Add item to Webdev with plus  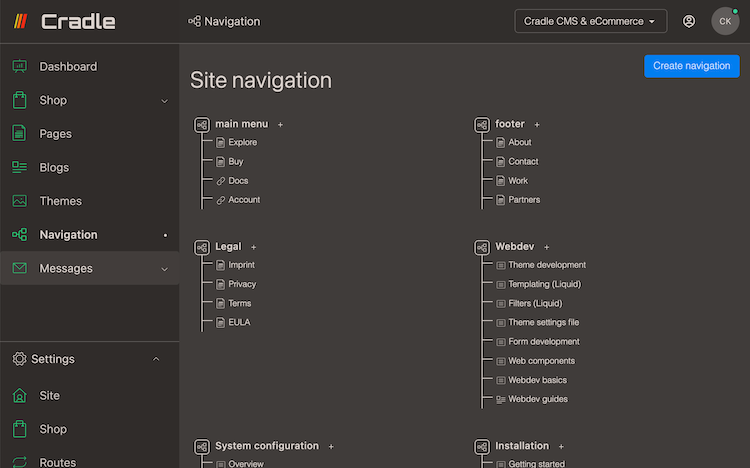pyautogui.click(x=546, y=247)
